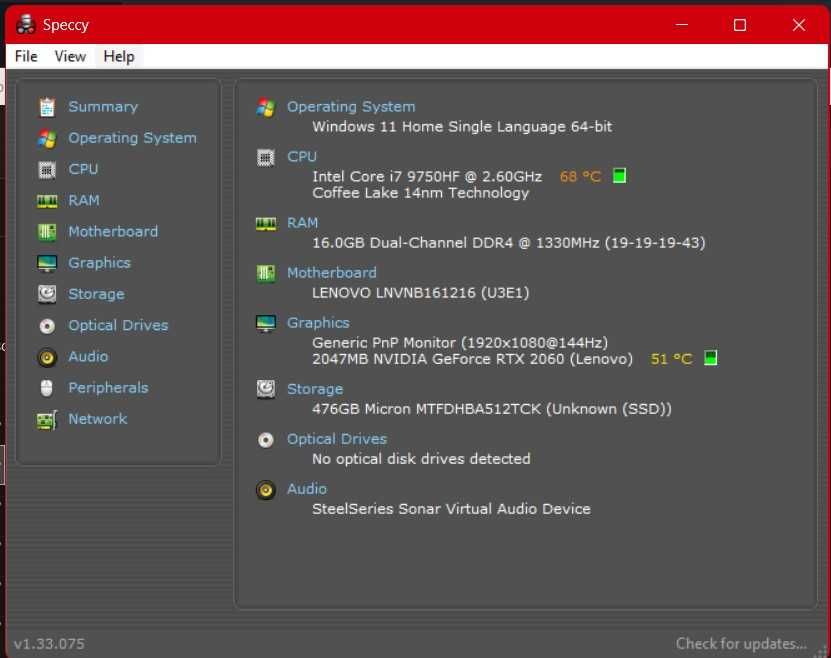Select Optical Drives in the sidebar

click(x=118, y=325)
